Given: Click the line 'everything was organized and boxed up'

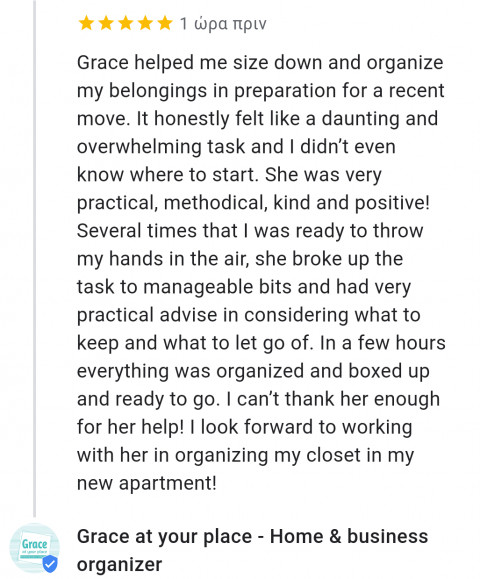Looking at the screenshot, I should tap(253, 372).
